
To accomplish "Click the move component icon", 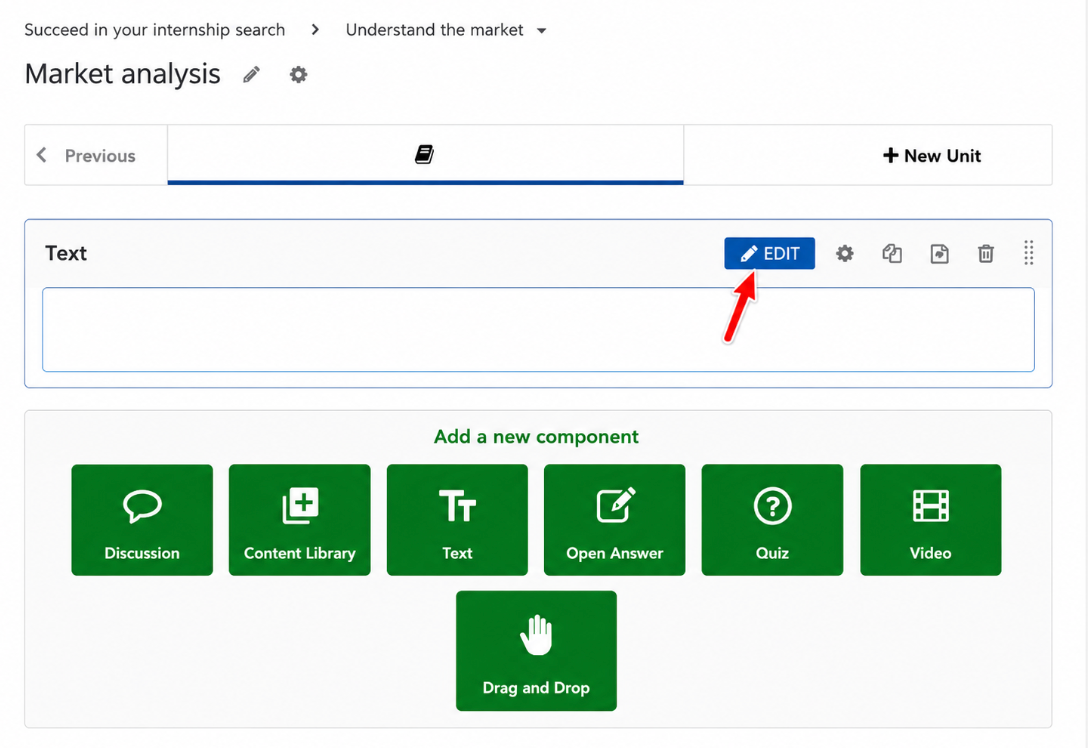I will point(940,253).
